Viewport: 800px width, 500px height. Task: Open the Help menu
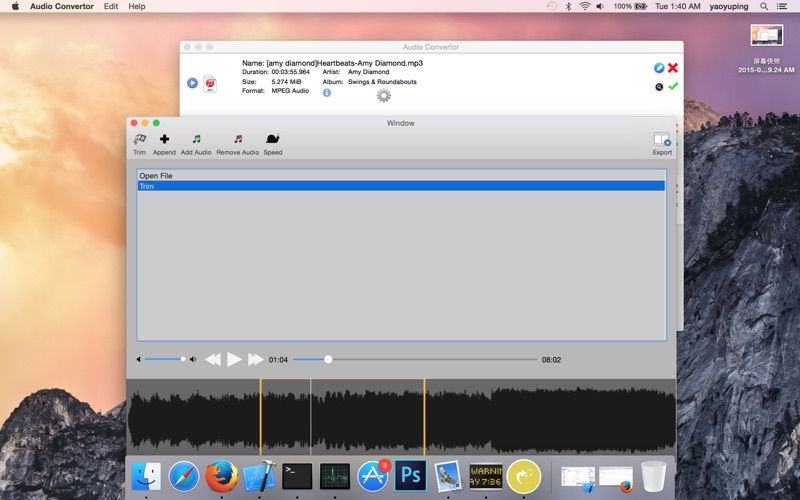(x=137, y=6)
